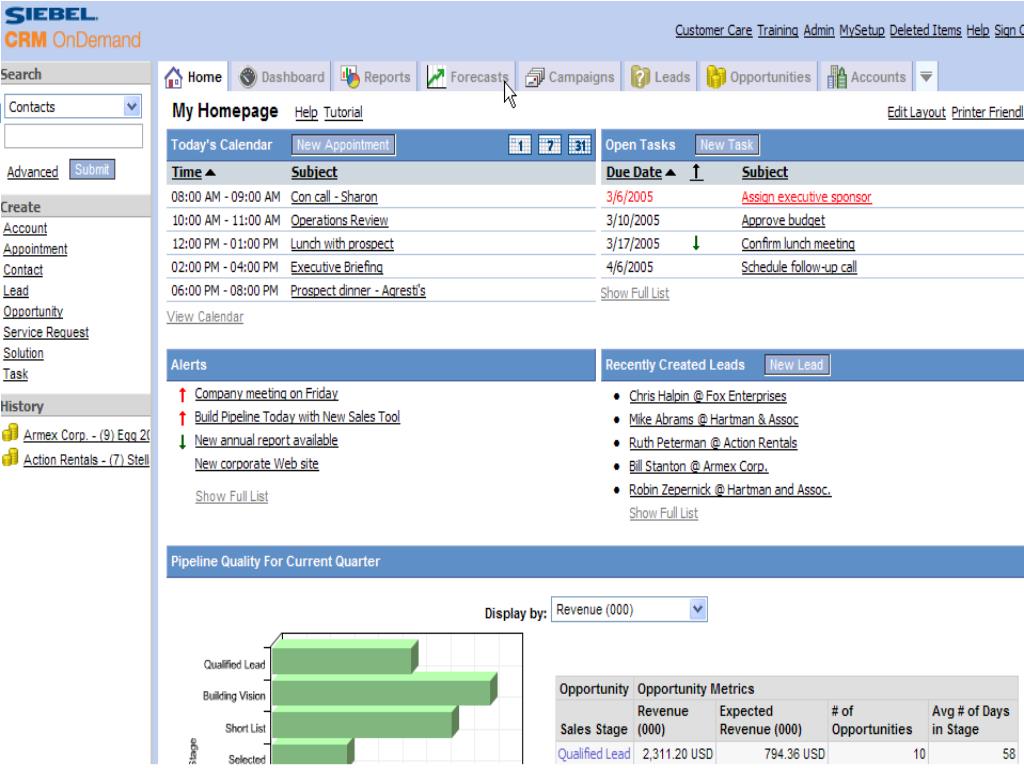Image resolution: width=1024 pixels, height=768 pixels.
Task: Open Advanced search link
Action: coord(33,172)
